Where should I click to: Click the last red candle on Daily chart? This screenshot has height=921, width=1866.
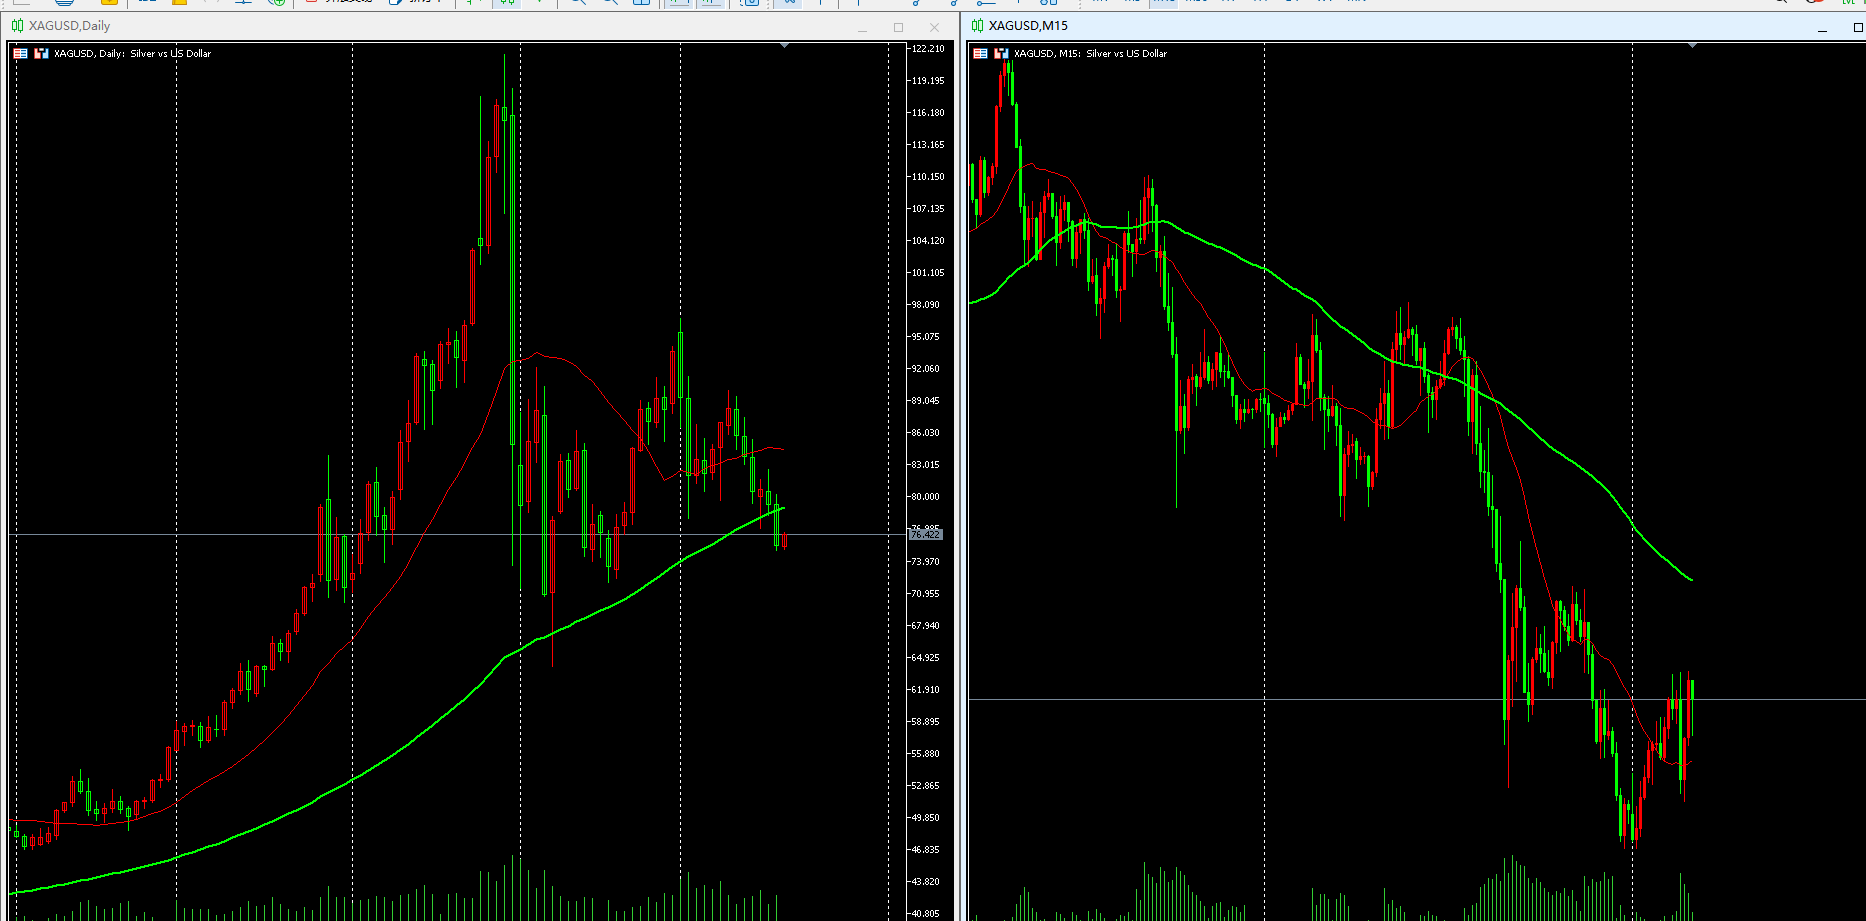coord(785,541)
